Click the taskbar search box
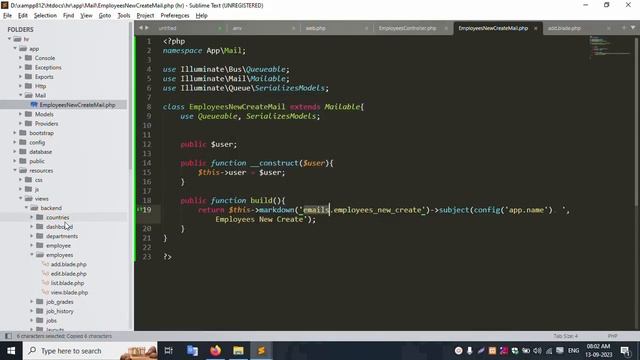 coord(90,351)
